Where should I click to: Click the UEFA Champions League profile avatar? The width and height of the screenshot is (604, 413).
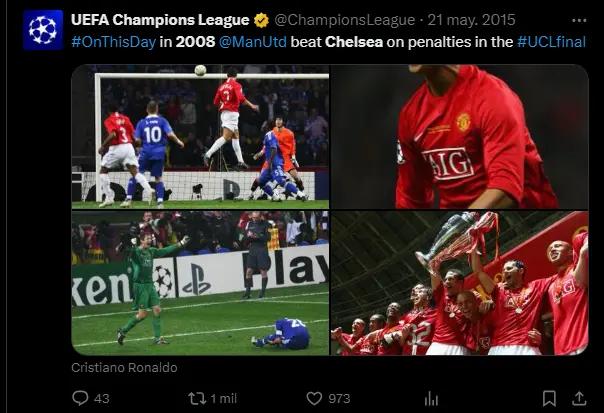pyautogui.click(x=42, y=30)
